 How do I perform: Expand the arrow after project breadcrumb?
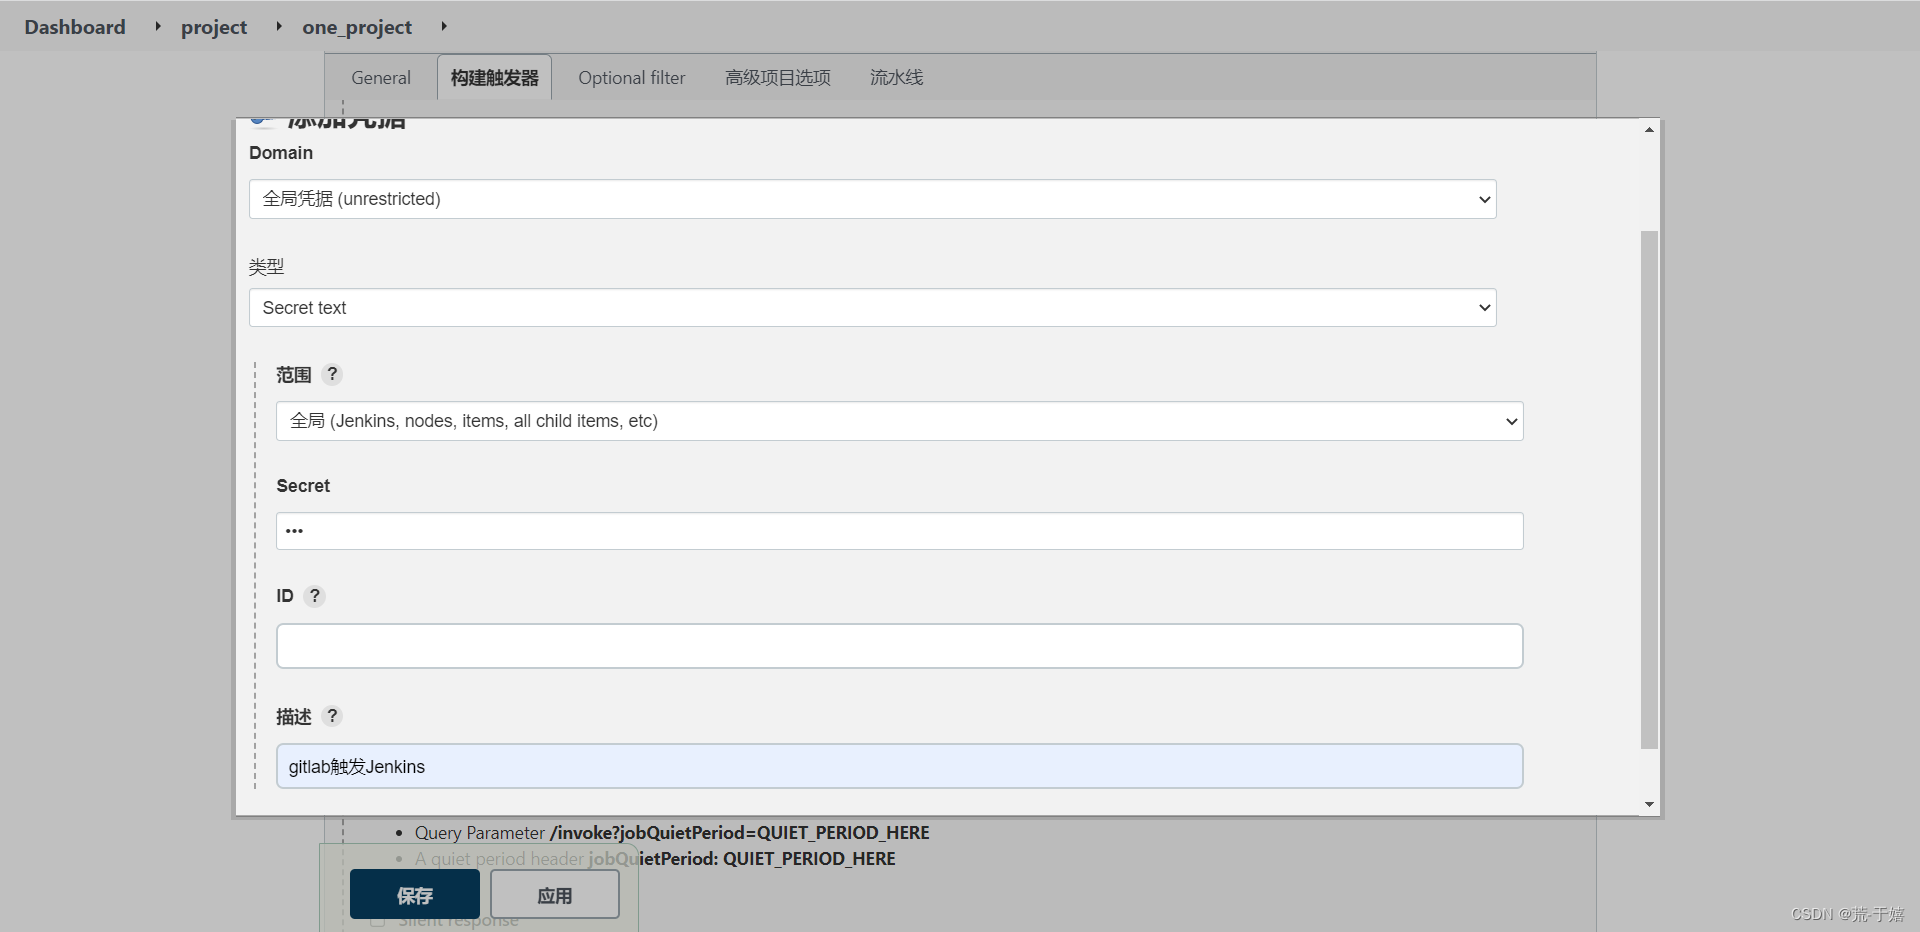click(x=279, y=27)
